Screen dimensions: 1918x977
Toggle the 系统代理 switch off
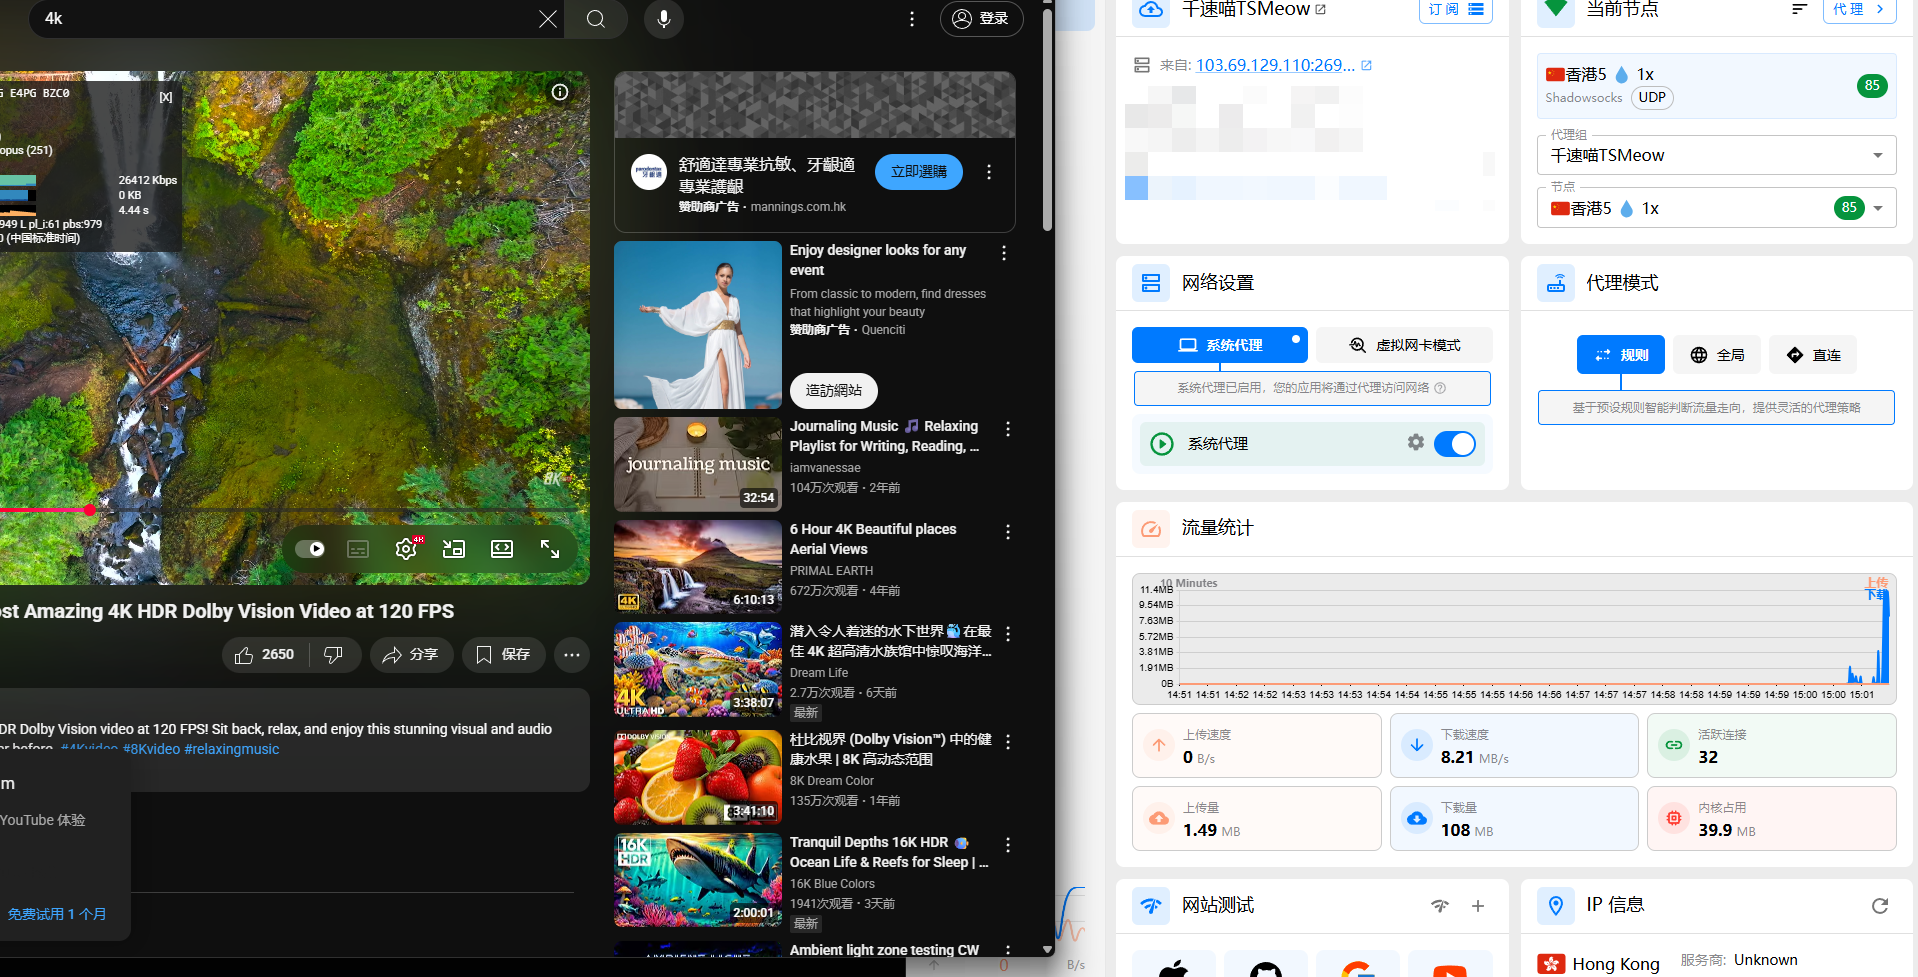1455,444
